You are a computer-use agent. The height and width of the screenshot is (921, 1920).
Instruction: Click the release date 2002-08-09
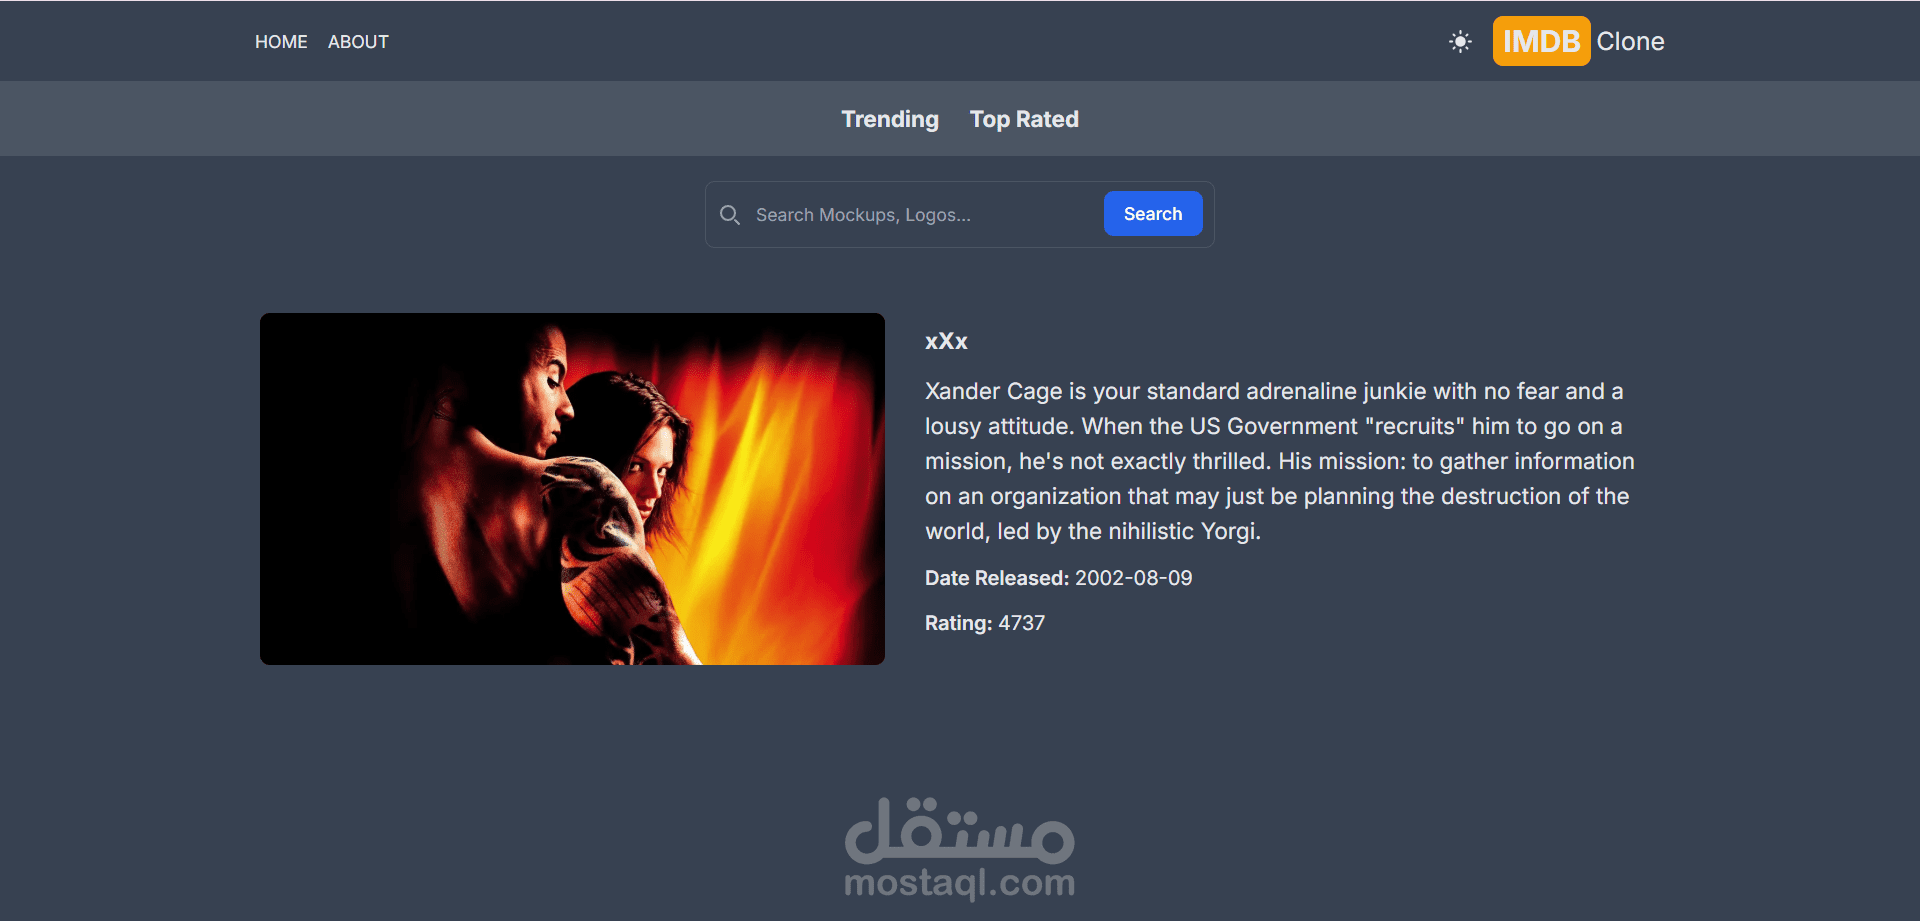point(1133,578)
